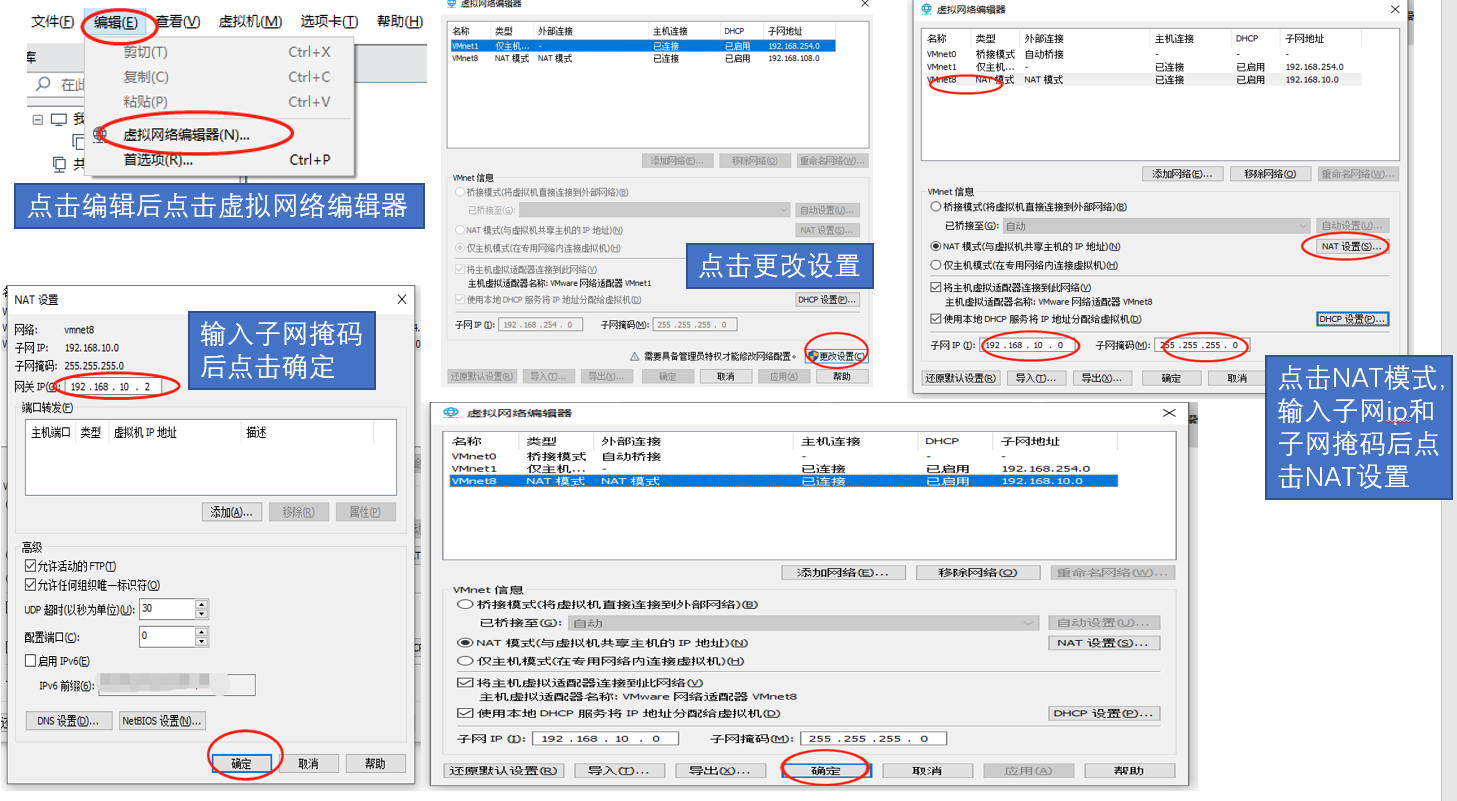Image resolution: width=1457 pixels, height=801 pixels.
Task: Click the 子网 IP field in the upper-right editor
Action: pyautogui.click(x=1029, y=346)
